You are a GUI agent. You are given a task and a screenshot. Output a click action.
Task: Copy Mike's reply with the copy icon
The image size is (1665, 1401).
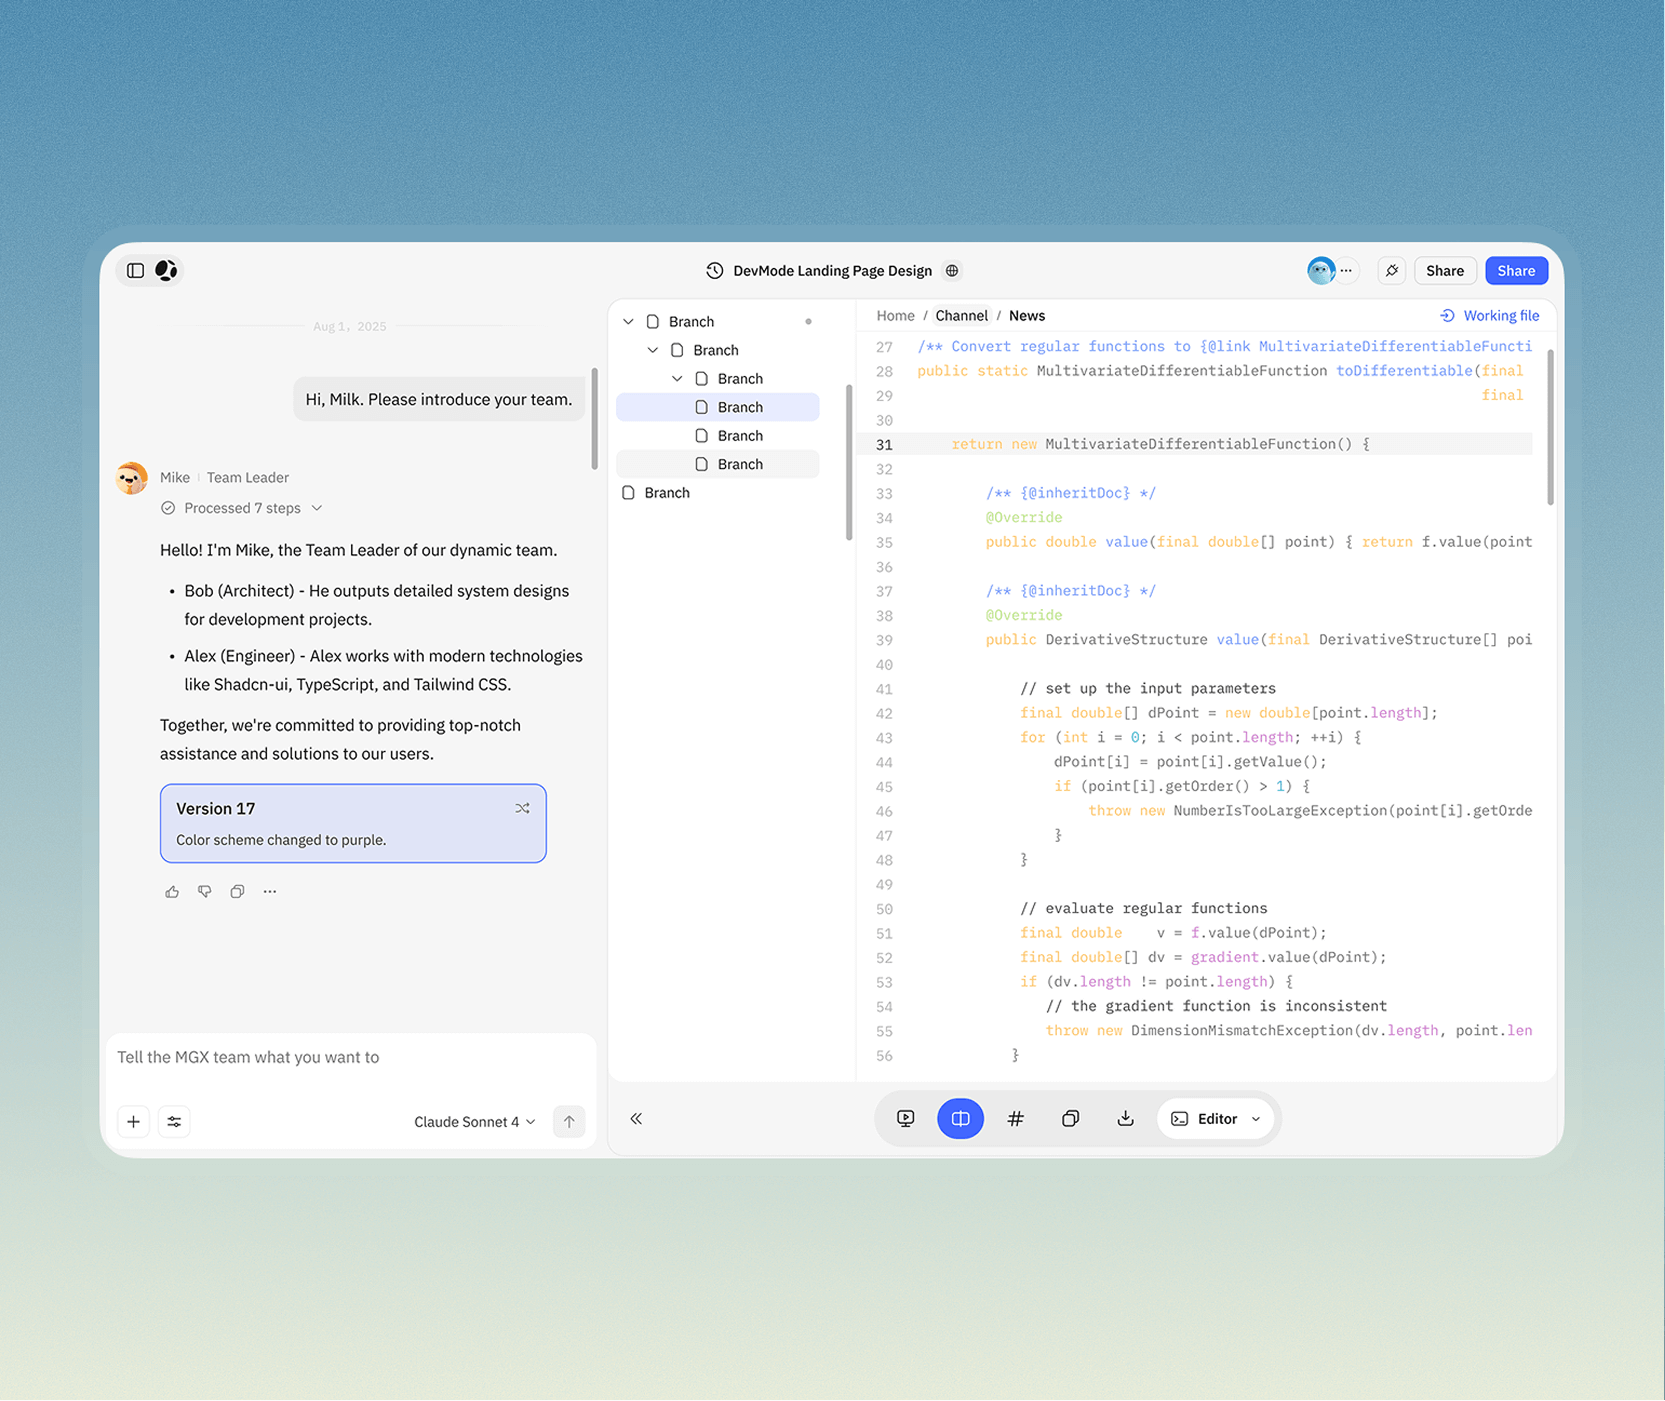tap(237, 891)
